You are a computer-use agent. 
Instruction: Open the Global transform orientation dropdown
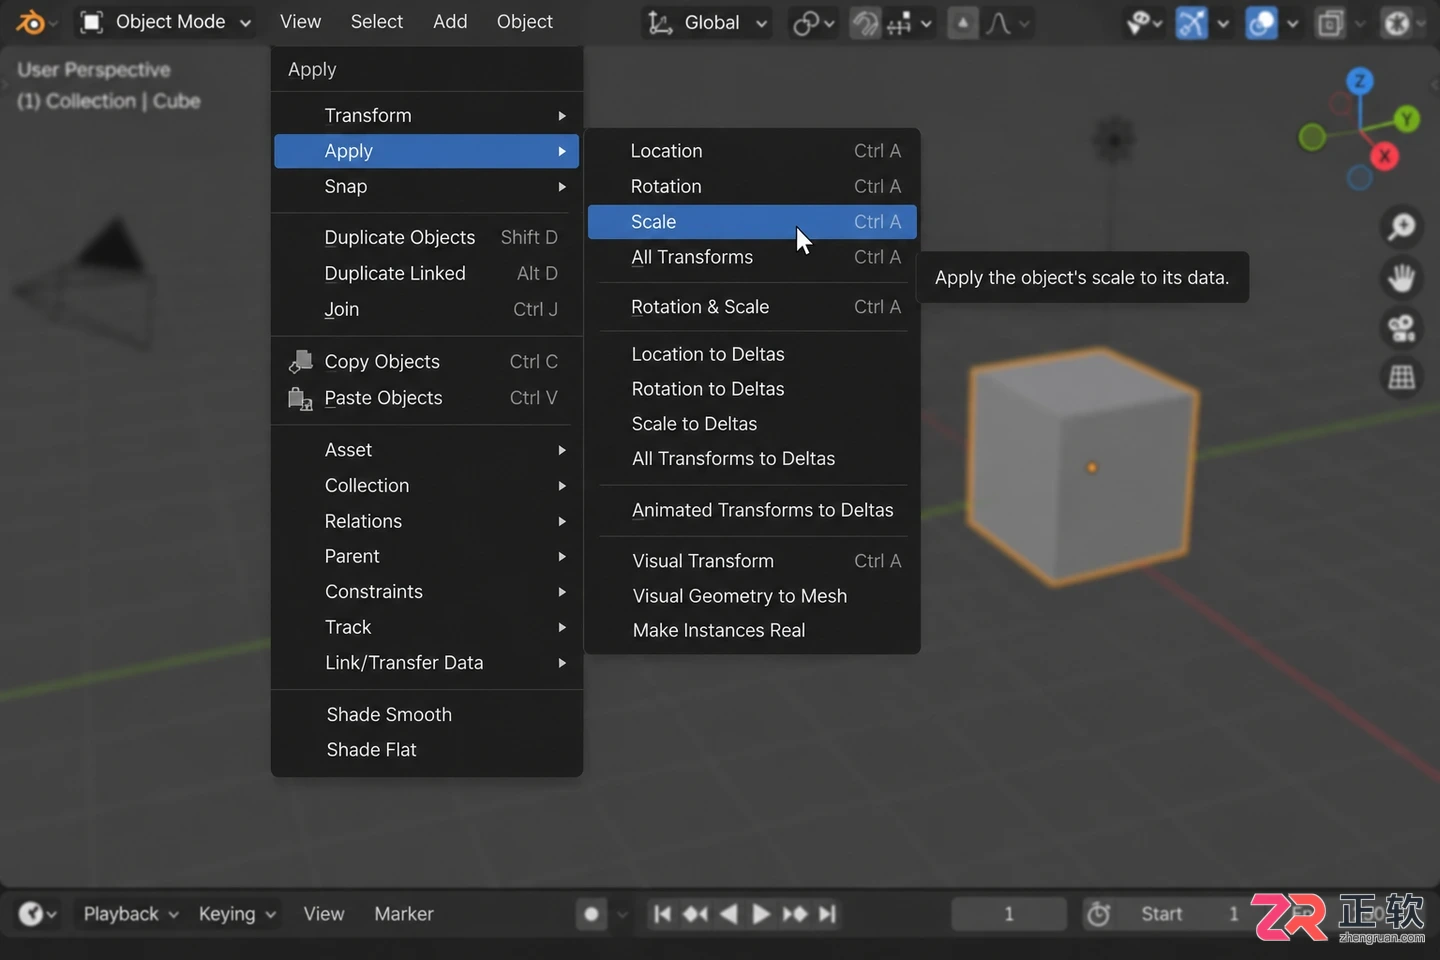pos(708,22)
